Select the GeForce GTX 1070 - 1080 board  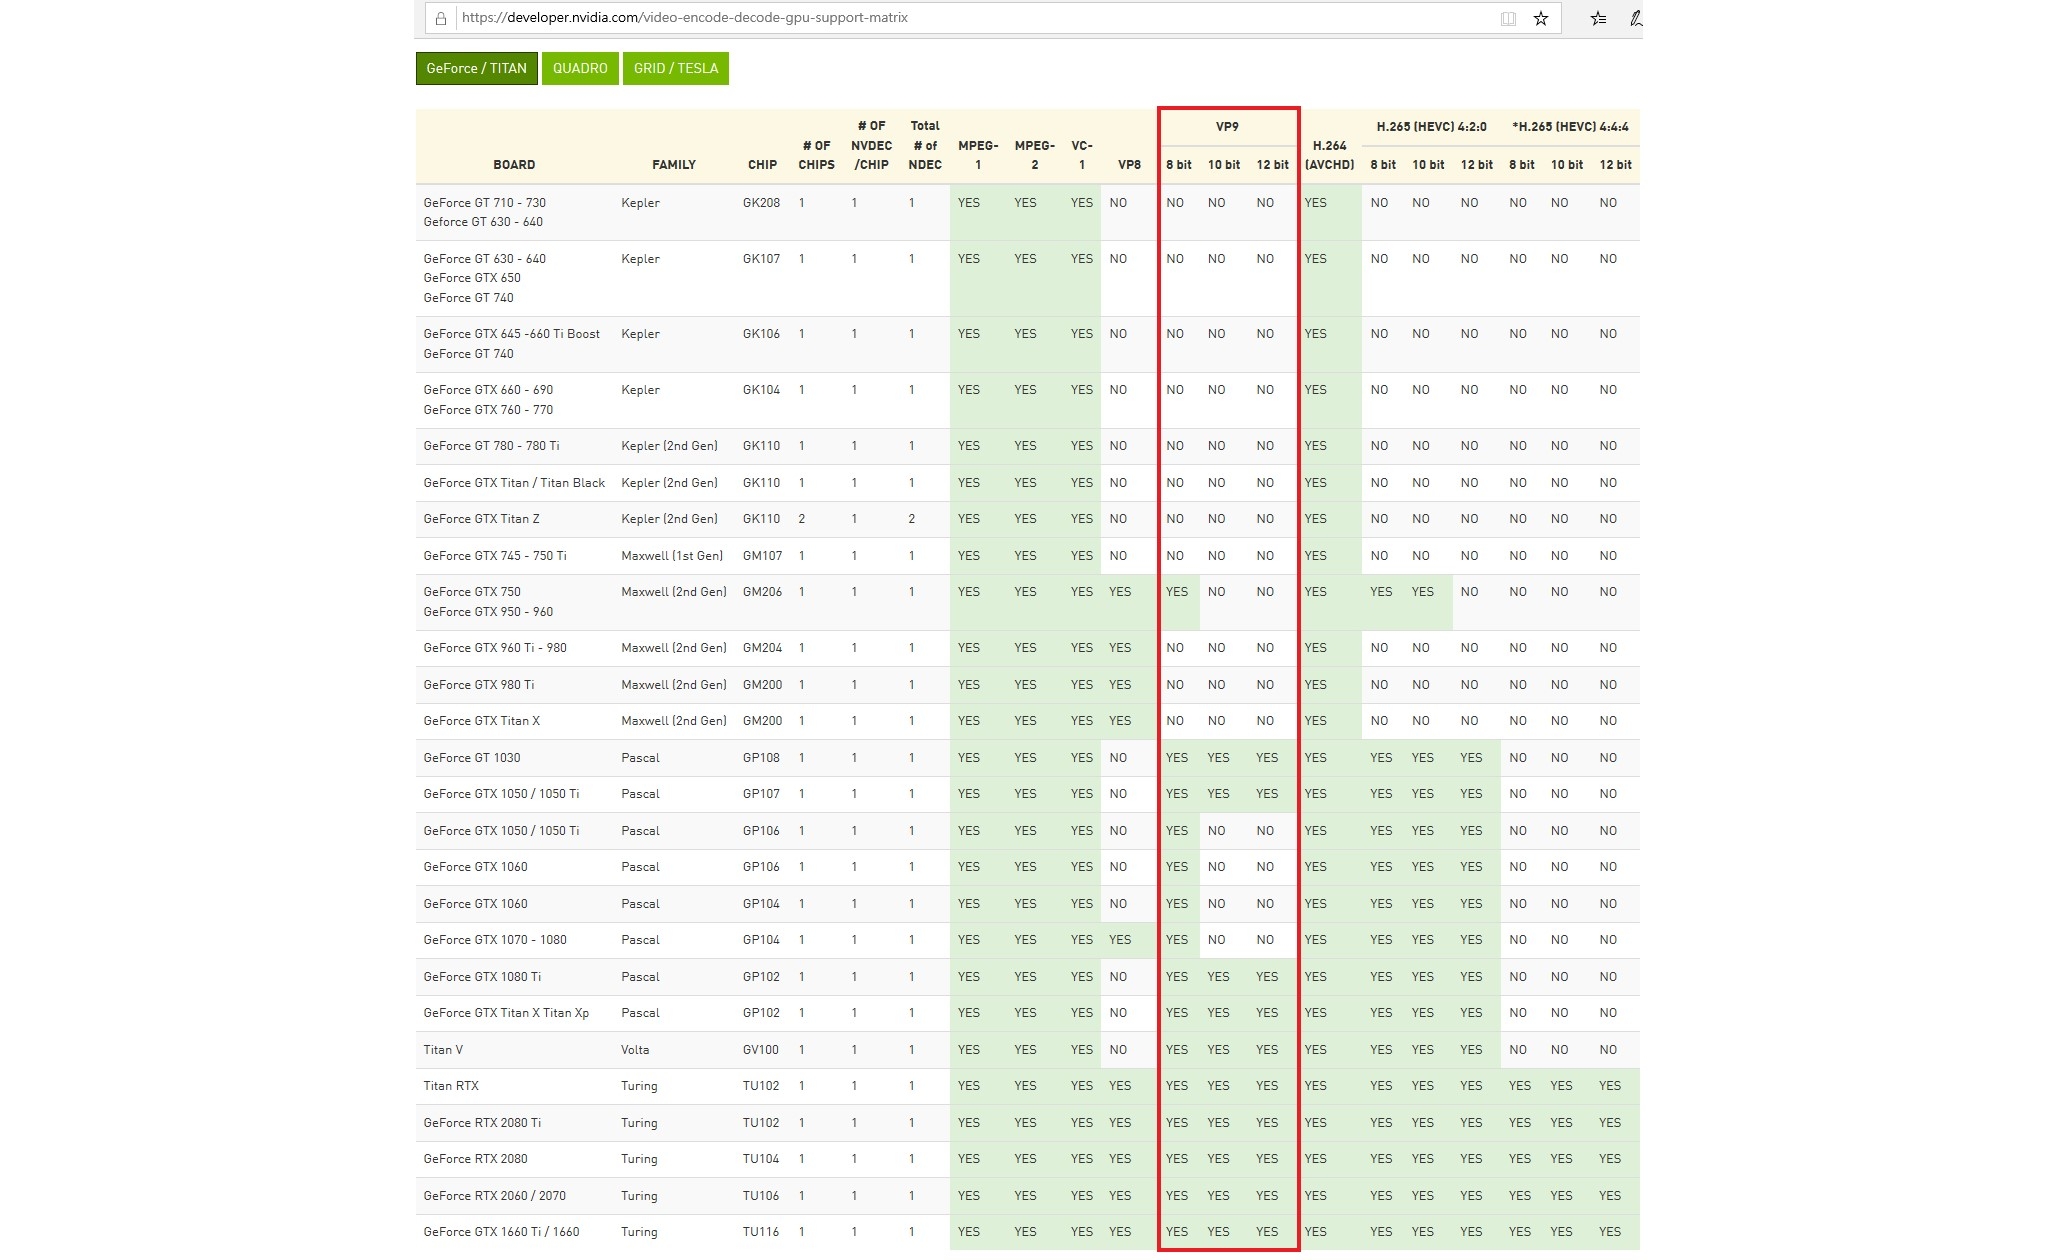tap(495, 940)
